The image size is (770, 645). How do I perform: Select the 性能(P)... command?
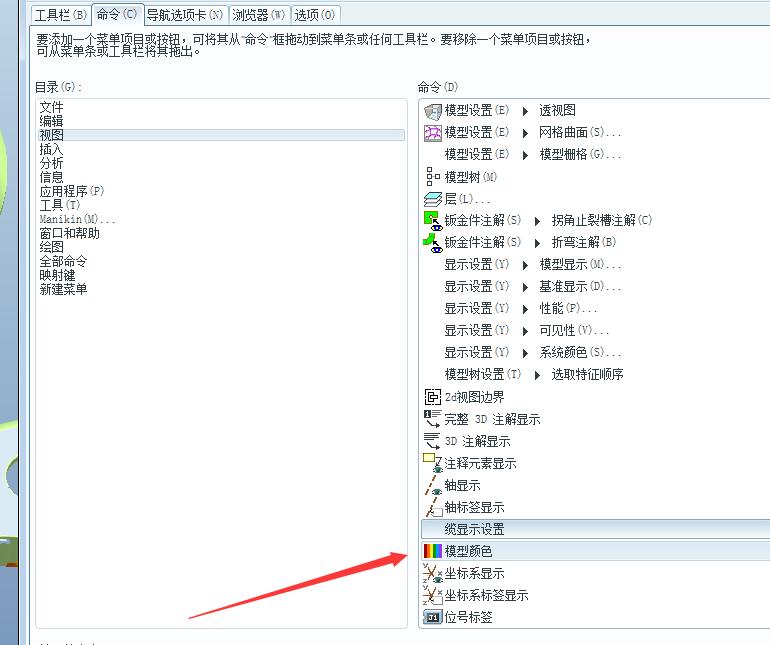coord(568,308)
